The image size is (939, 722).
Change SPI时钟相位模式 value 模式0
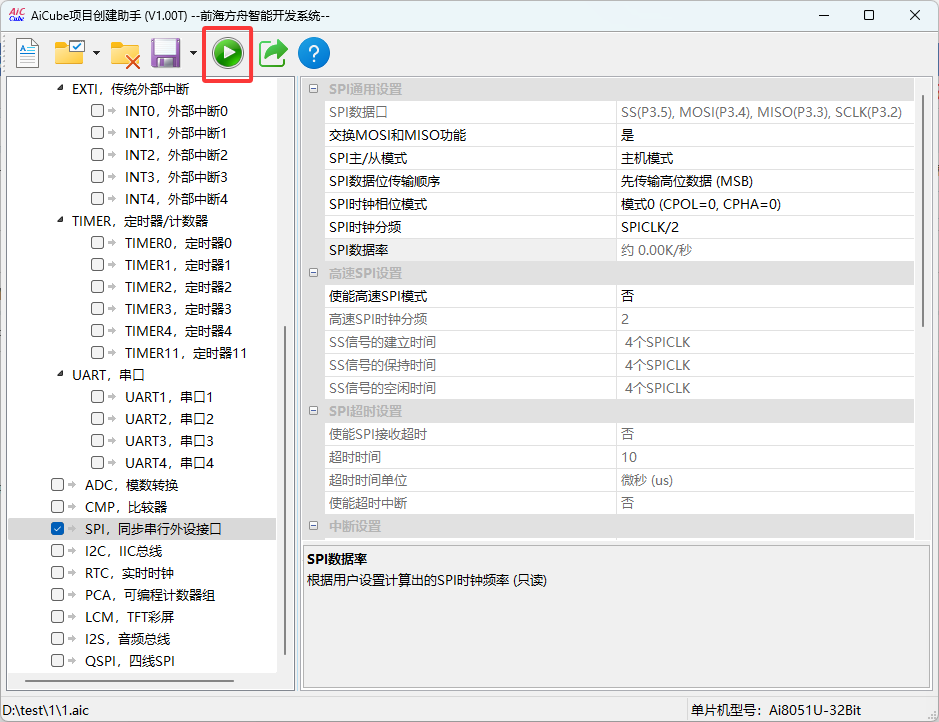coord(765,204)
